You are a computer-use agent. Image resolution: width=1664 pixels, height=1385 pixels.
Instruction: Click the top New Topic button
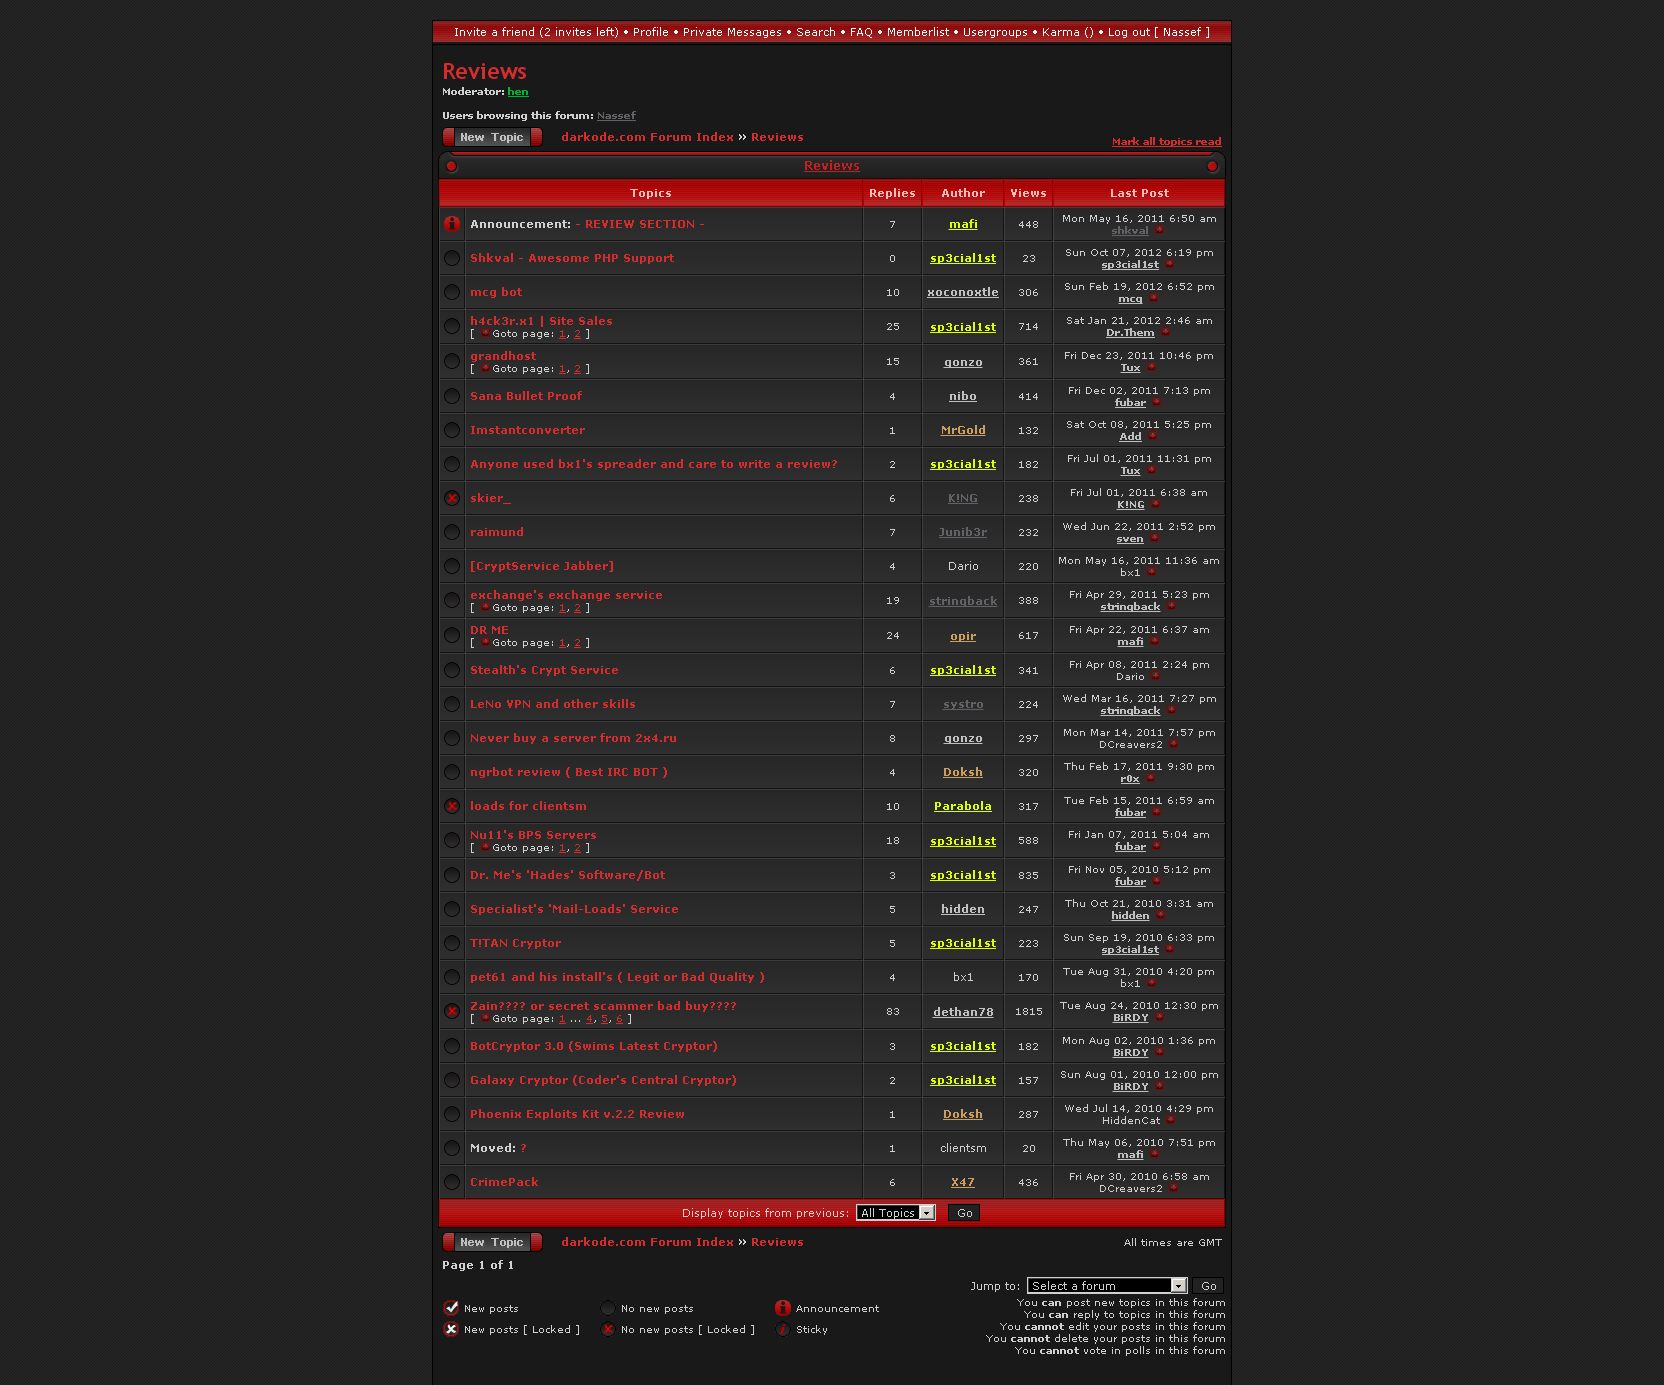[492, 137]
